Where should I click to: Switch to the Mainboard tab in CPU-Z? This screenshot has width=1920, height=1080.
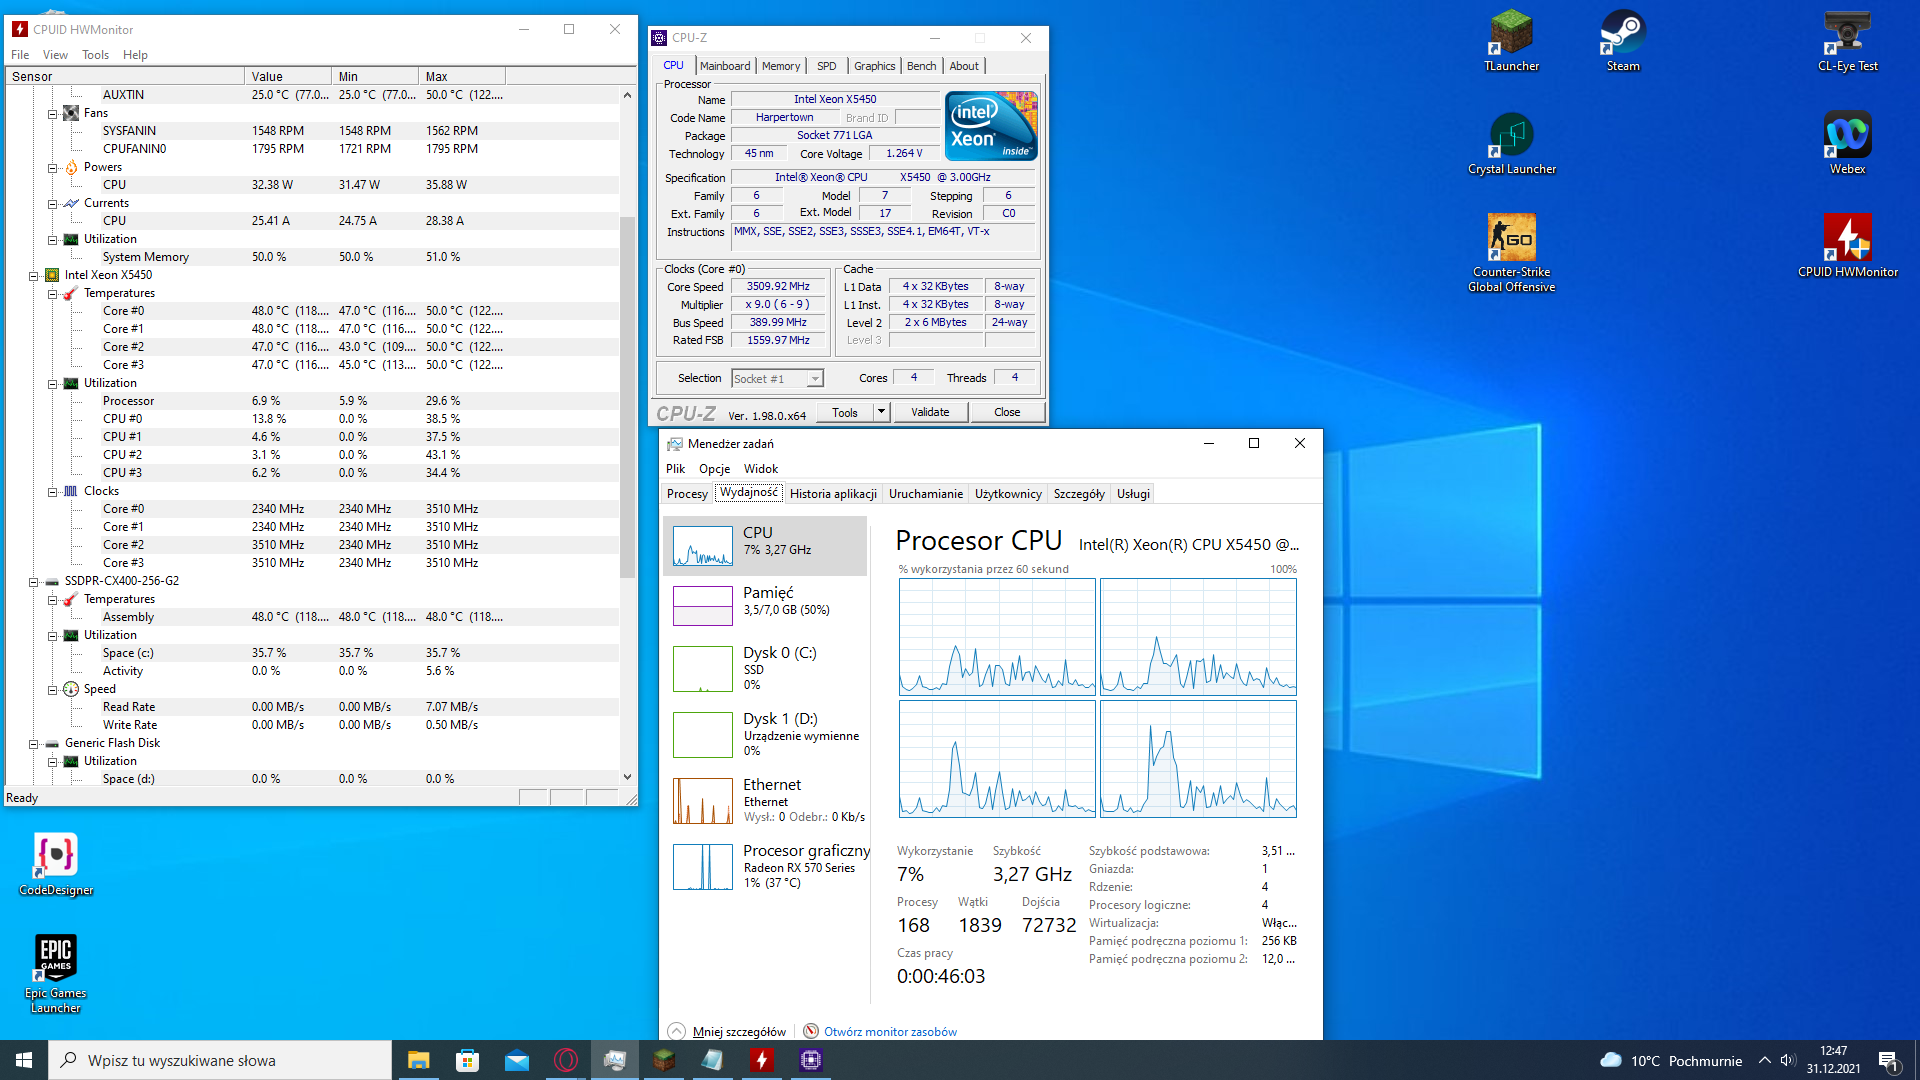coord(726,65)
